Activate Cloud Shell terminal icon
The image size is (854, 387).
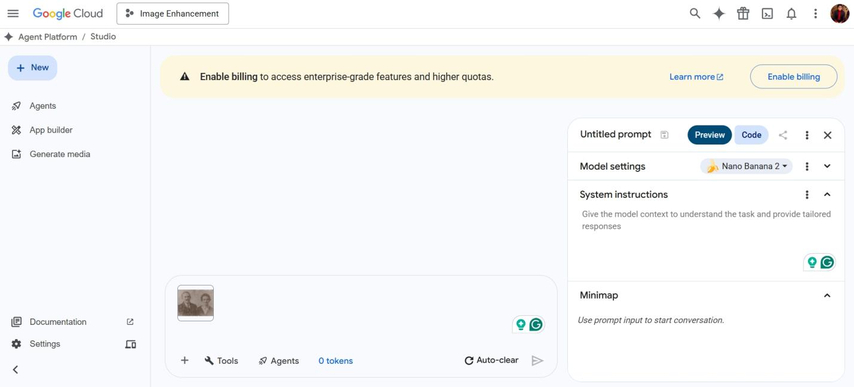point(767,14)
